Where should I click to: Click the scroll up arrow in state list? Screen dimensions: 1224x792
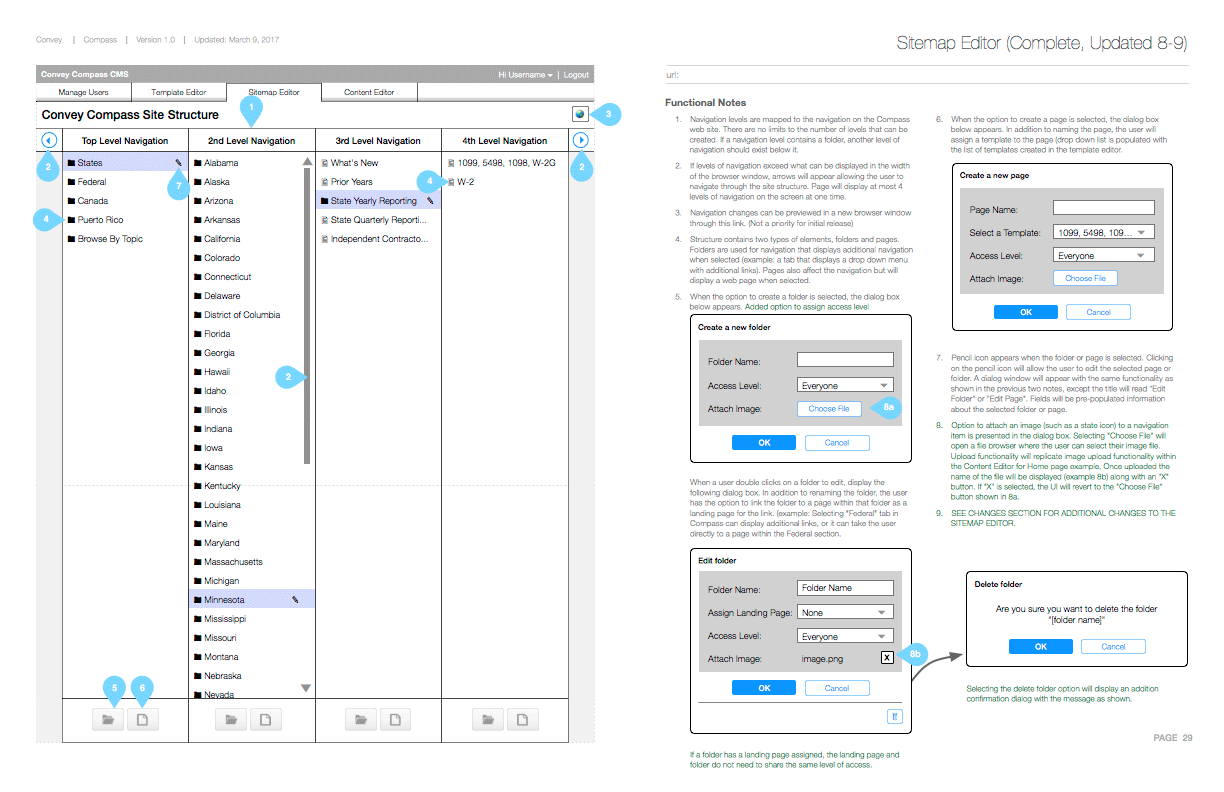click(307, 161)
